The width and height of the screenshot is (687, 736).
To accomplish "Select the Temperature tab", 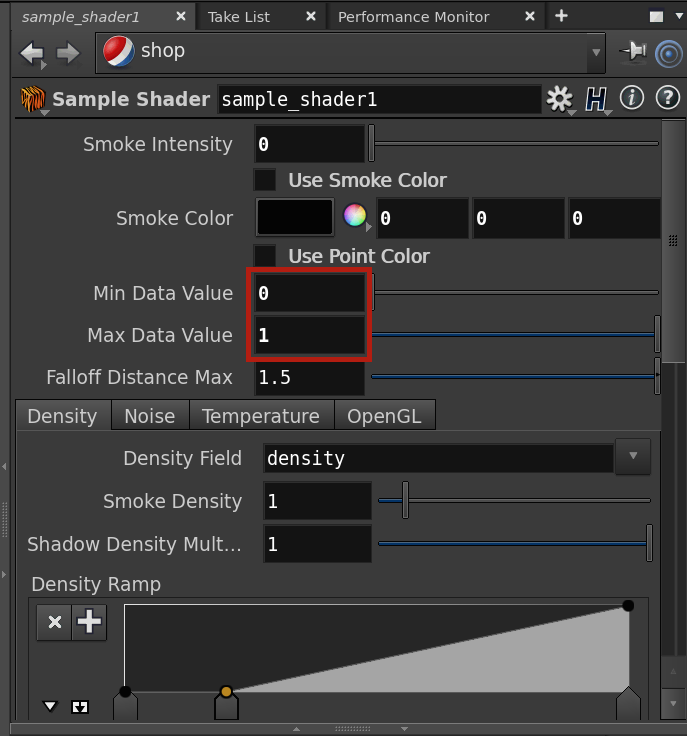I will pos(260,416).
